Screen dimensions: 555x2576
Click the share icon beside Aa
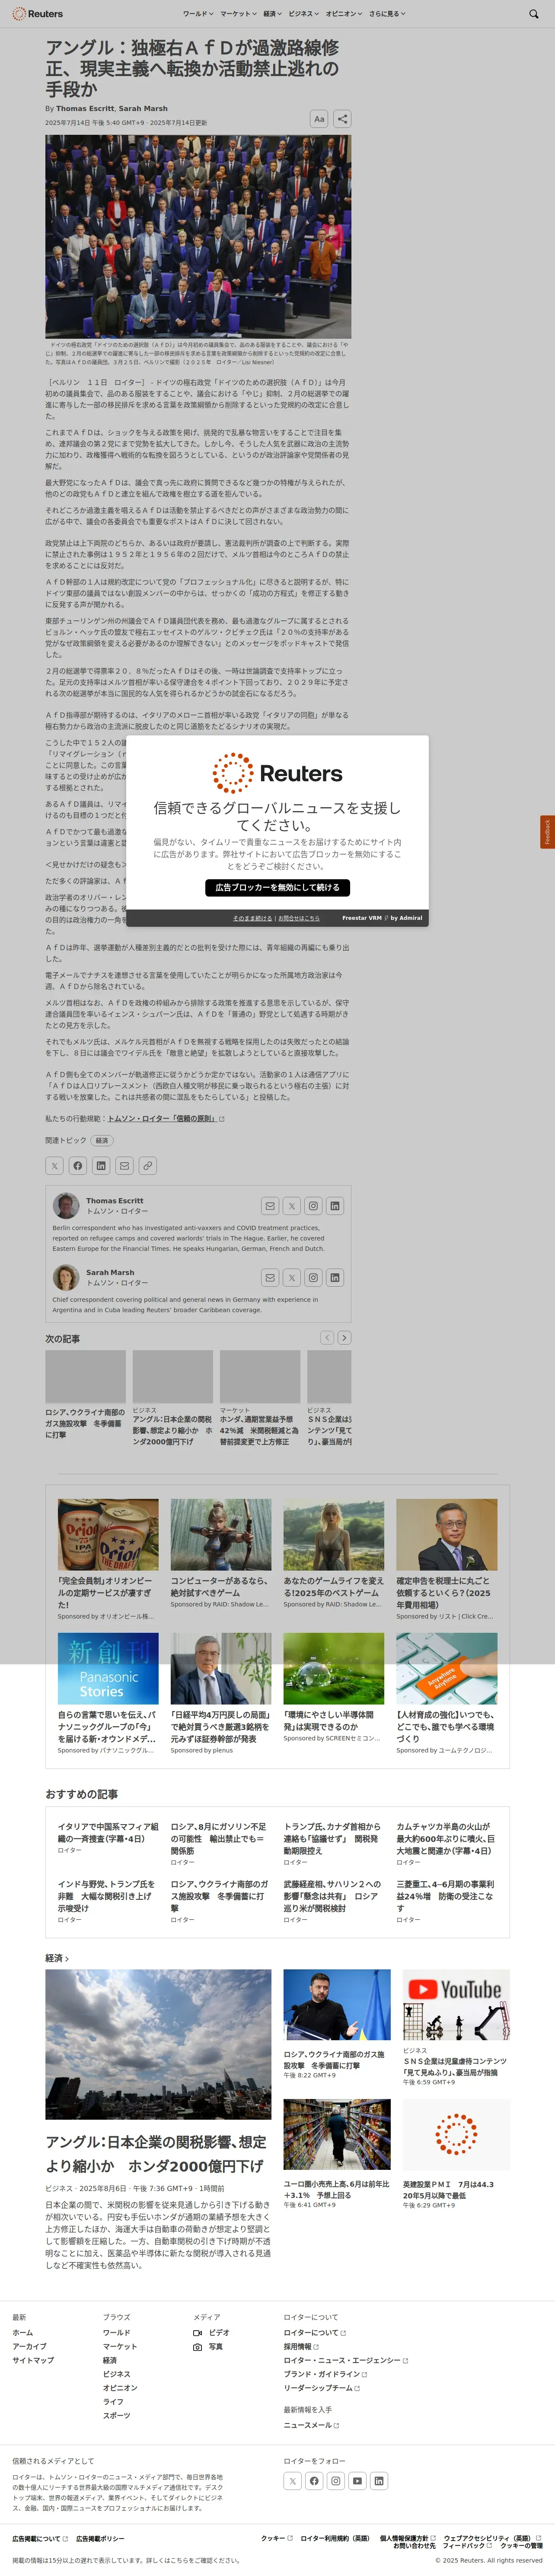coord(342,118)
